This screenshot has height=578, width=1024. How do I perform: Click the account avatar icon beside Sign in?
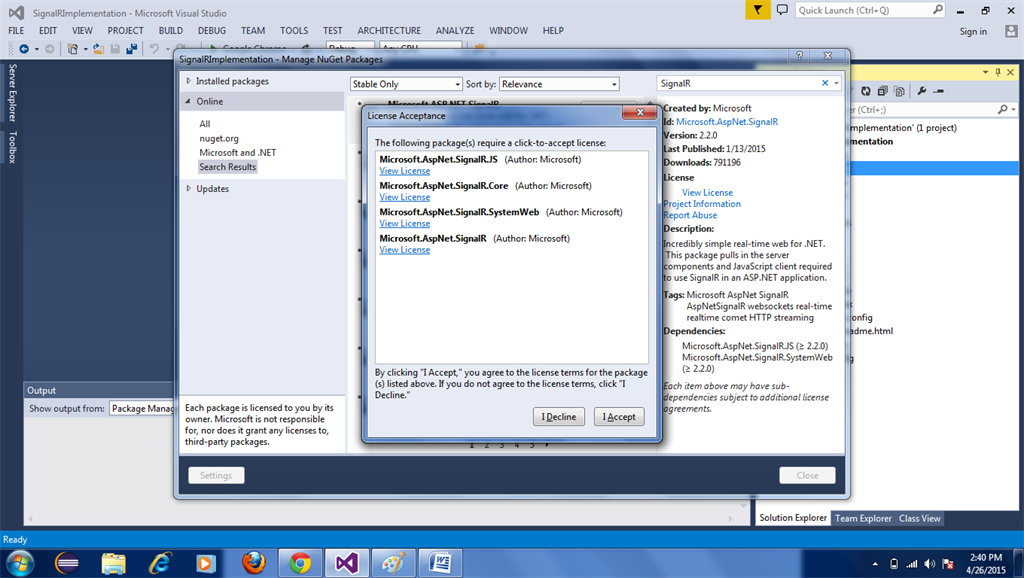pyautogui.click(x=1011, y=31)
